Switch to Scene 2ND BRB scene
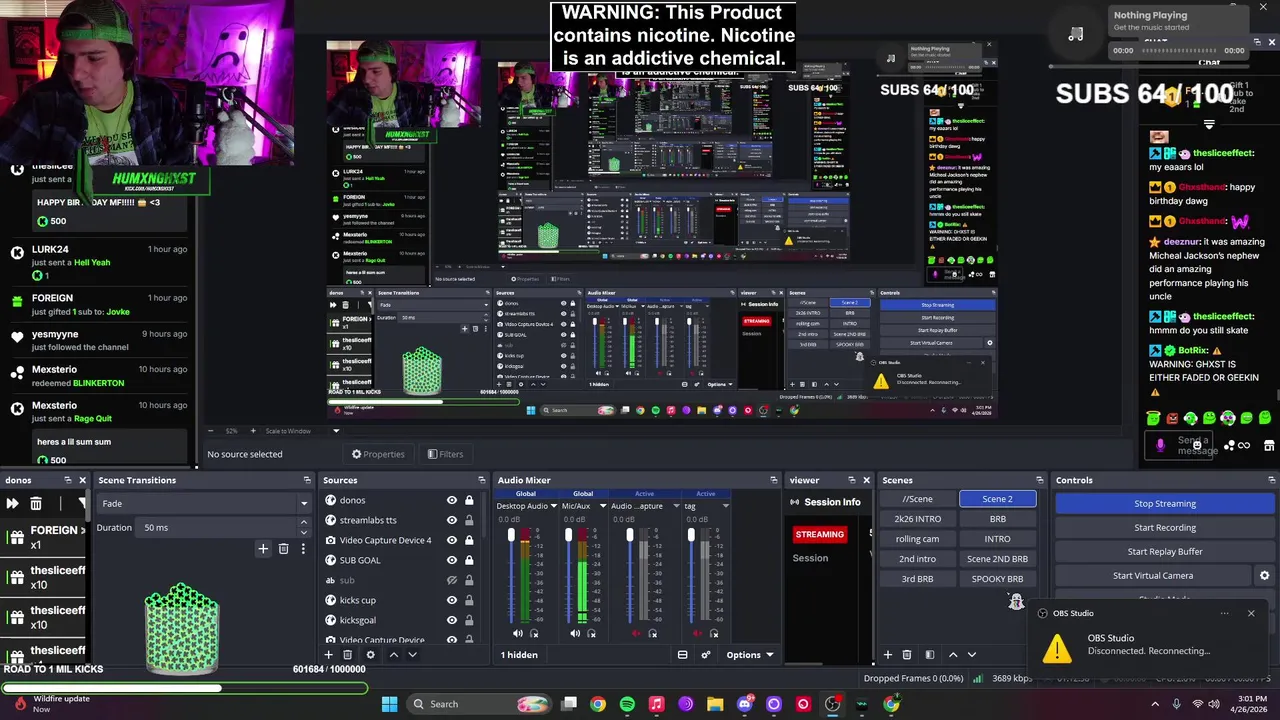Viewport: 1280px width, 720px height. 997,559
